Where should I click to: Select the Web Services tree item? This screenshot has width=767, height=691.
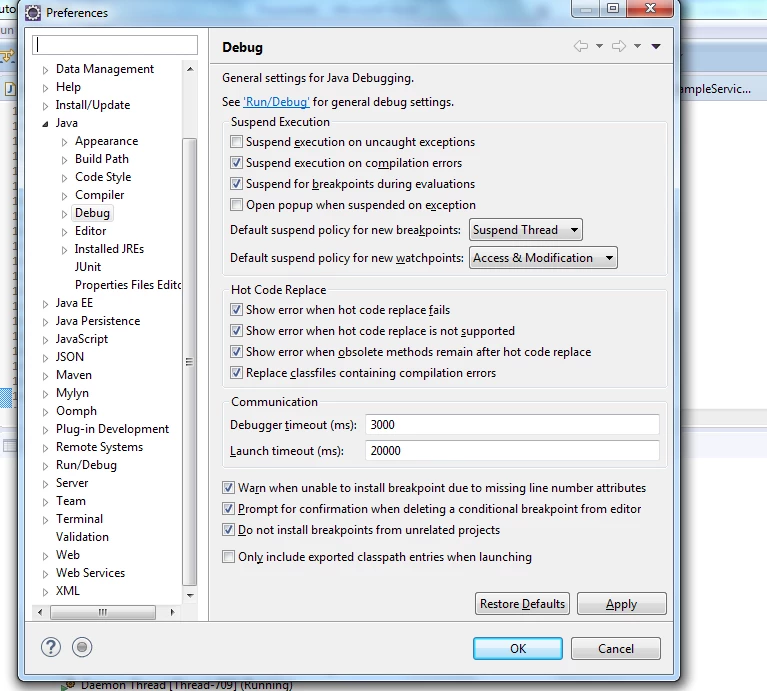pyautogui.click(x=90, y=573)
